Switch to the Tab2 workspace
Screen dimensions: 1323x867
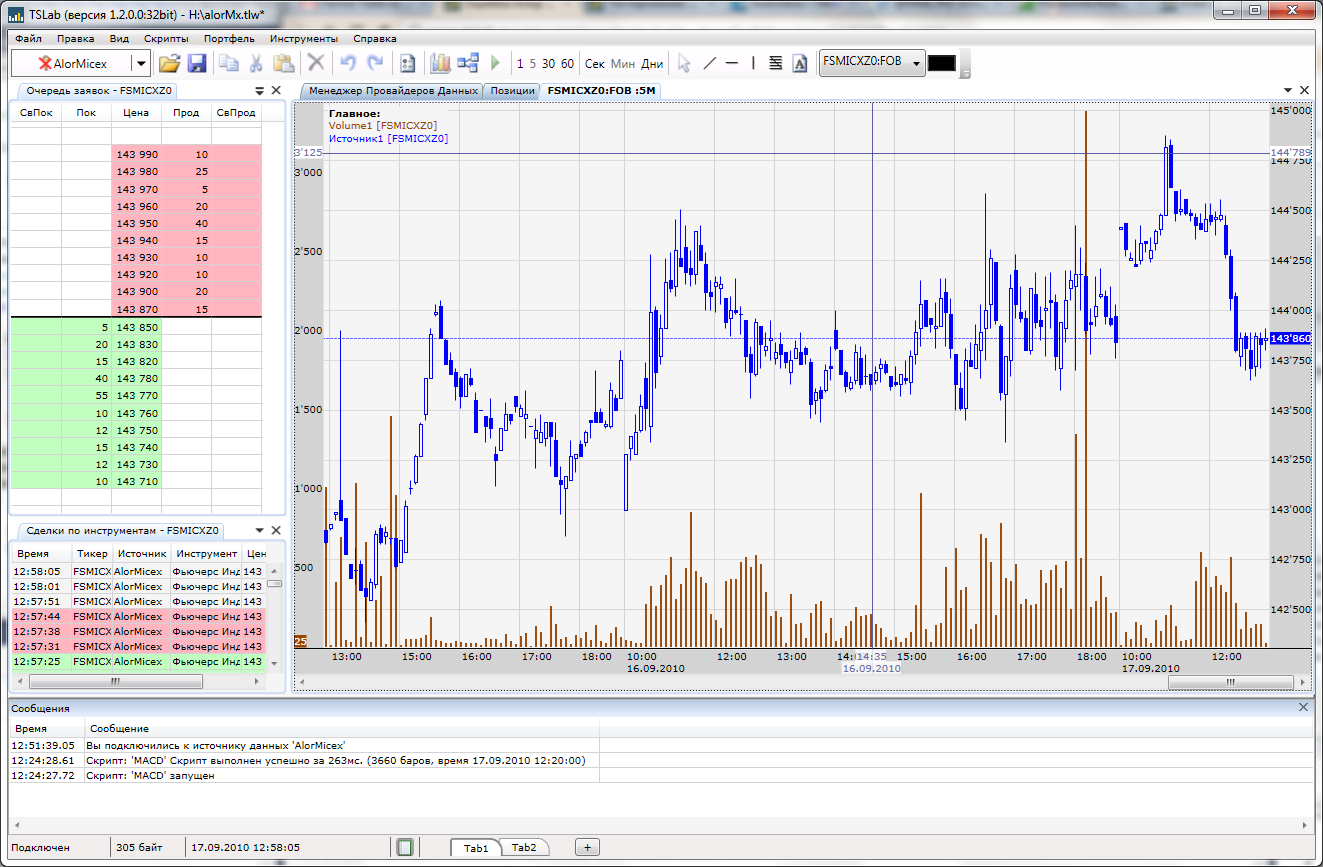[x=524, y=847]
